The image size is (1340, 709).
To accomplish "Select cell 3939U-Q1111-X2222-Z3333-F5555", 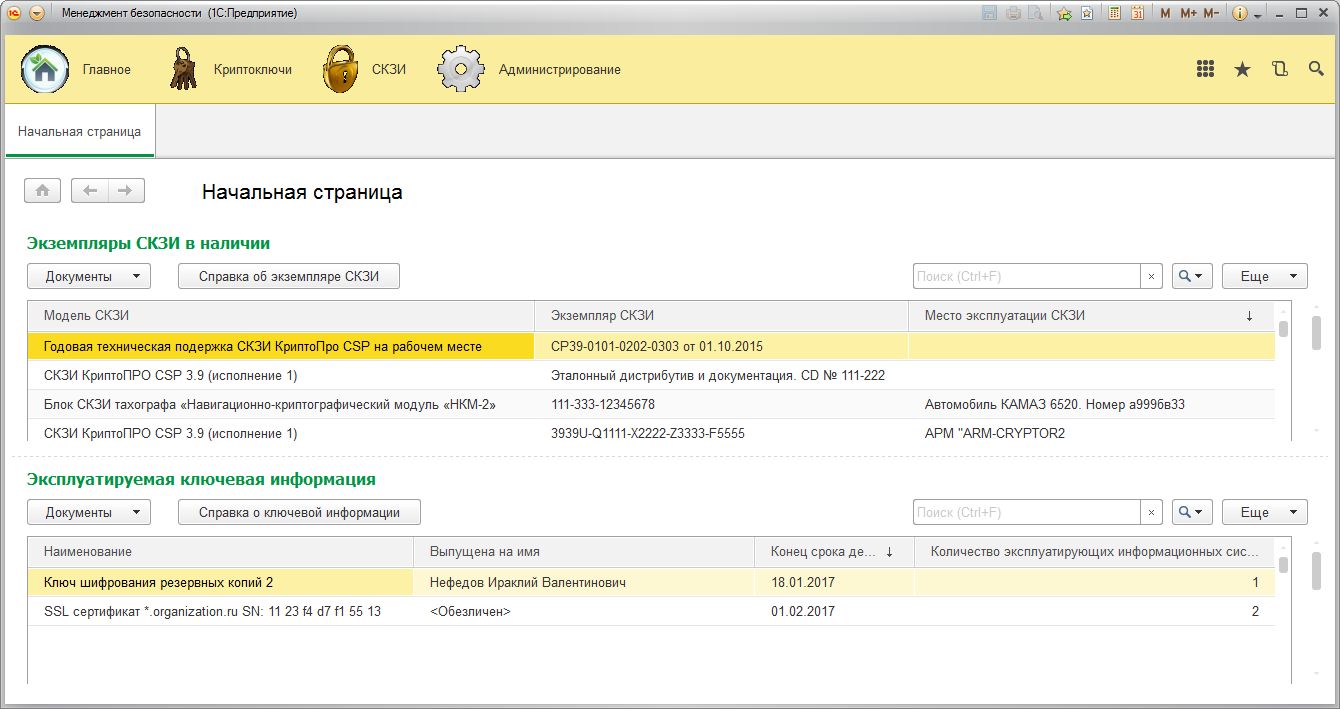I will pyautogui.click(x=722, y=432).
